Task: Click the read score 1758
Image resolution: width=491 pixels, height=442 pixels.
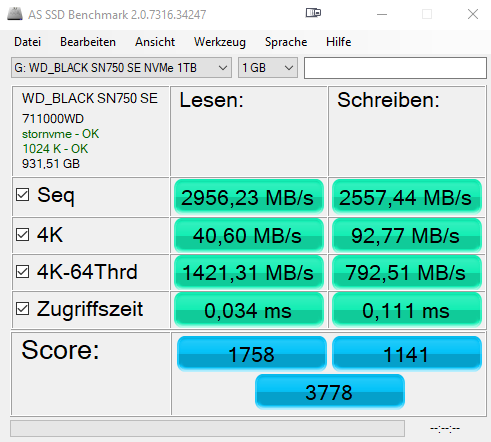Action: click(252, 354)
